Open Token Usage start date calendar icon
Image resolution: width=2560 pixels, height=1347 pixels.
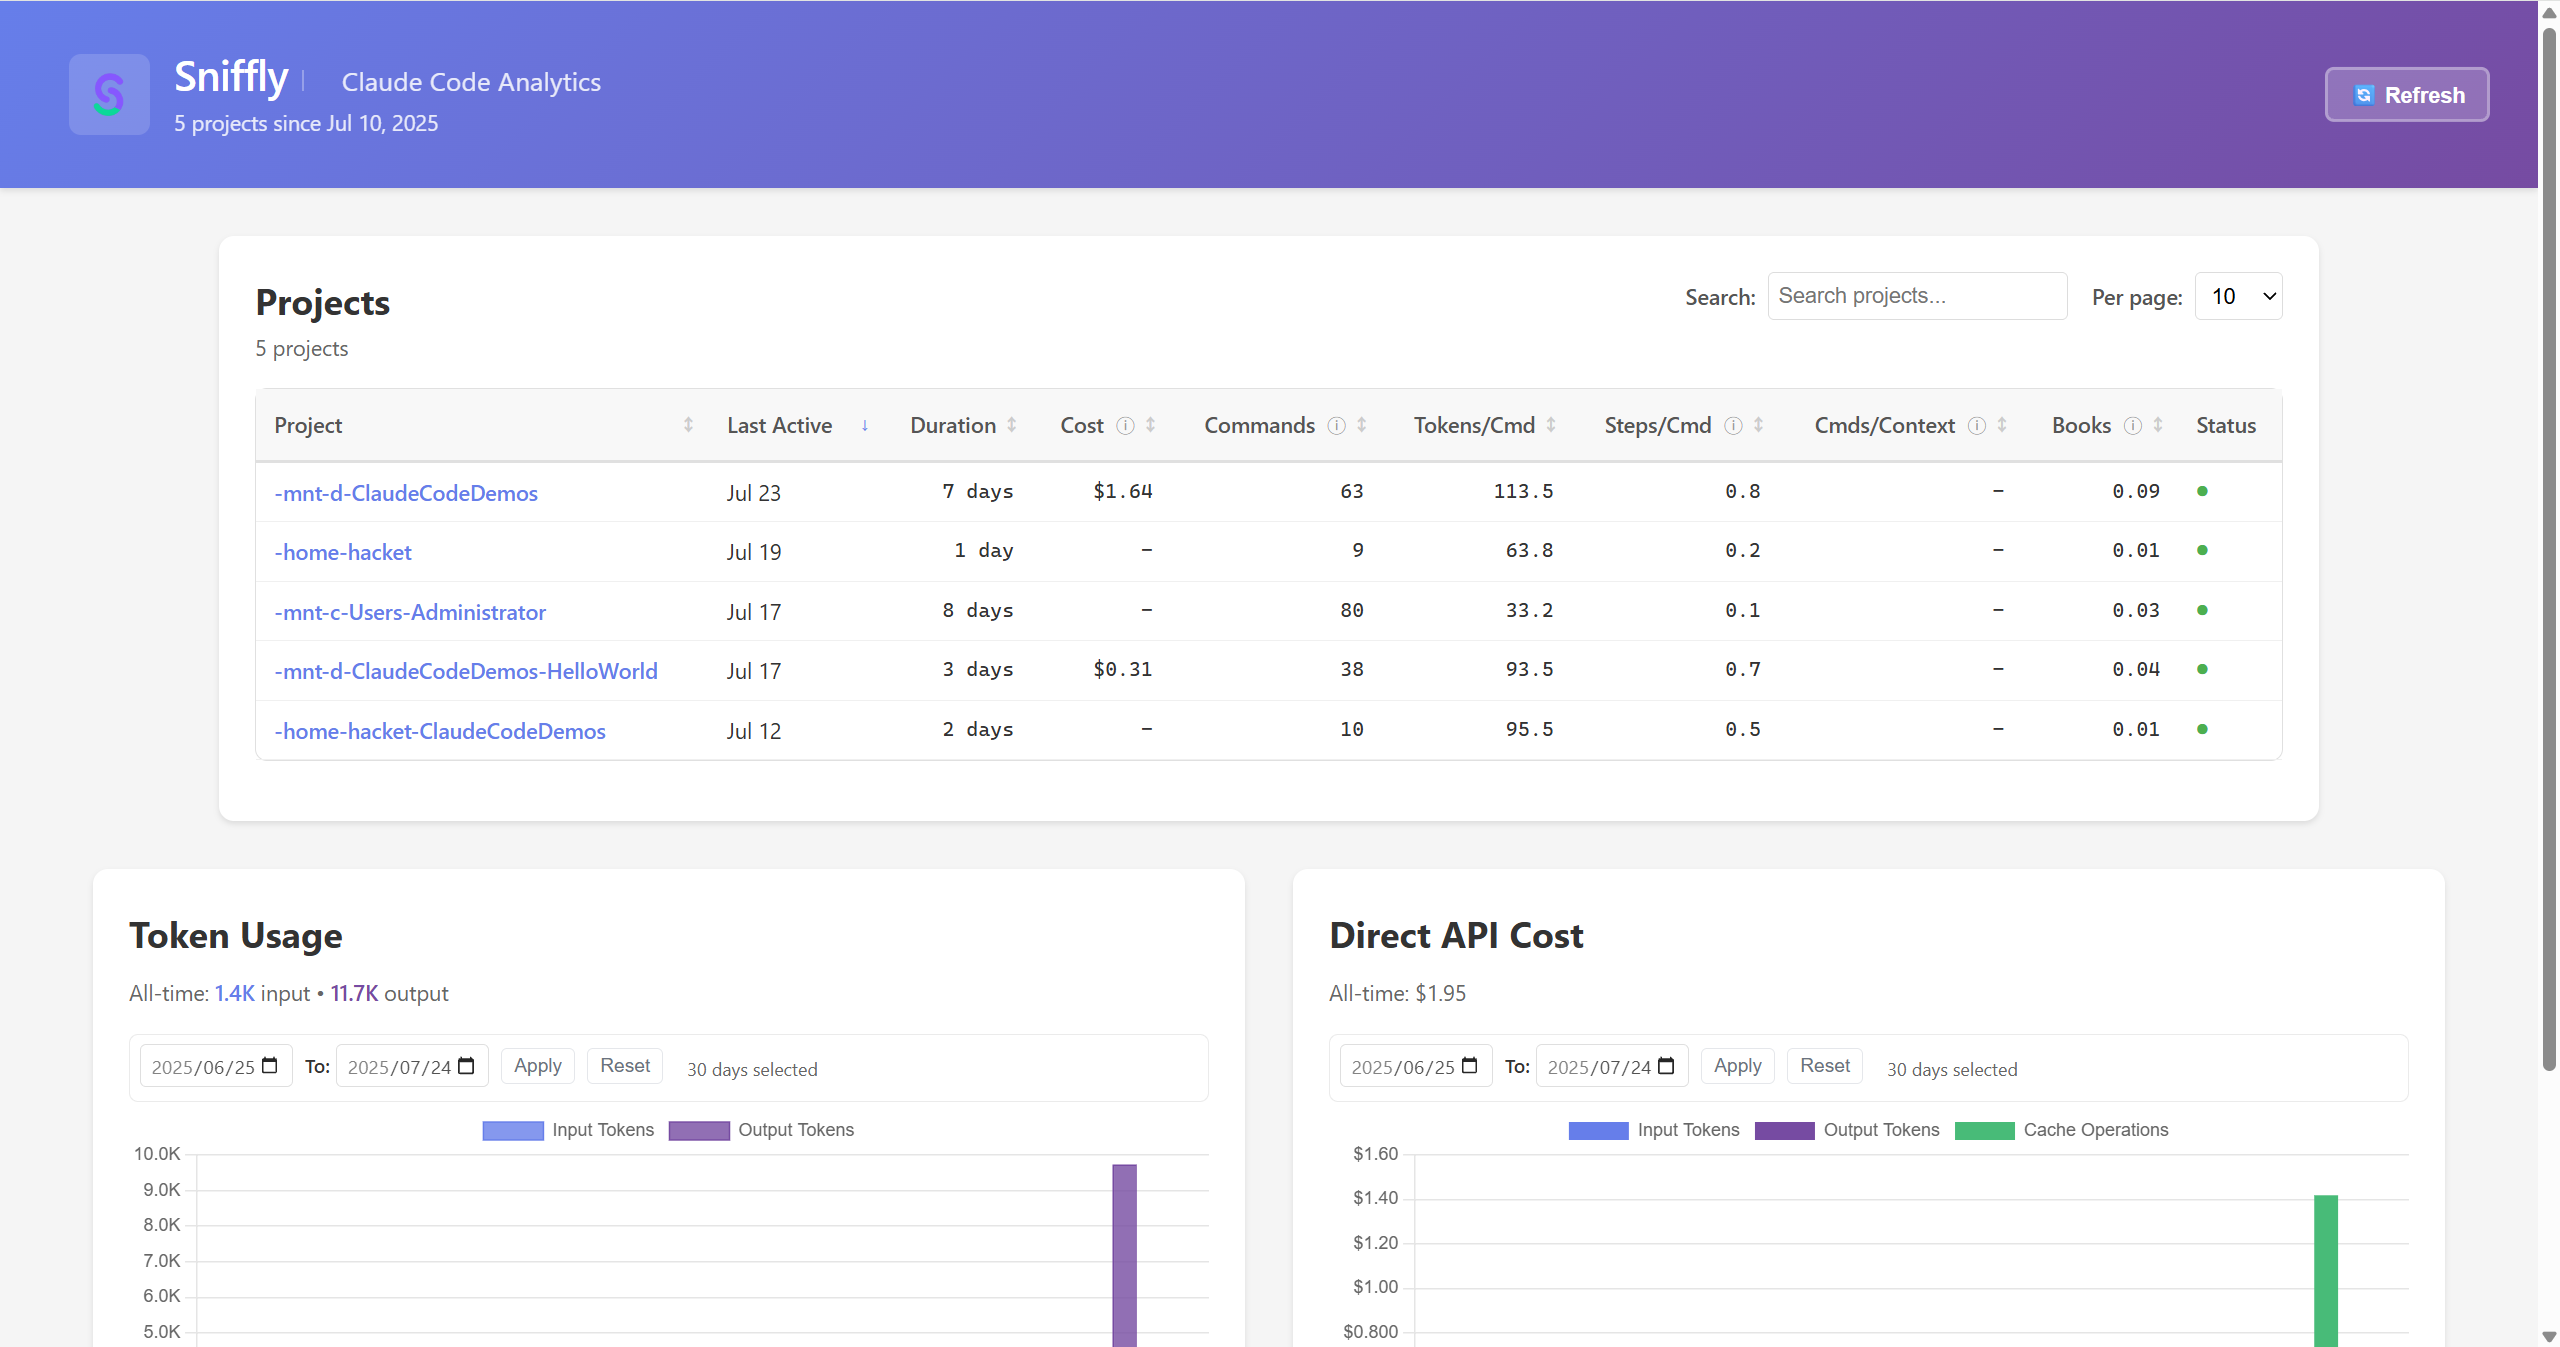click(x=269, y=1066)
